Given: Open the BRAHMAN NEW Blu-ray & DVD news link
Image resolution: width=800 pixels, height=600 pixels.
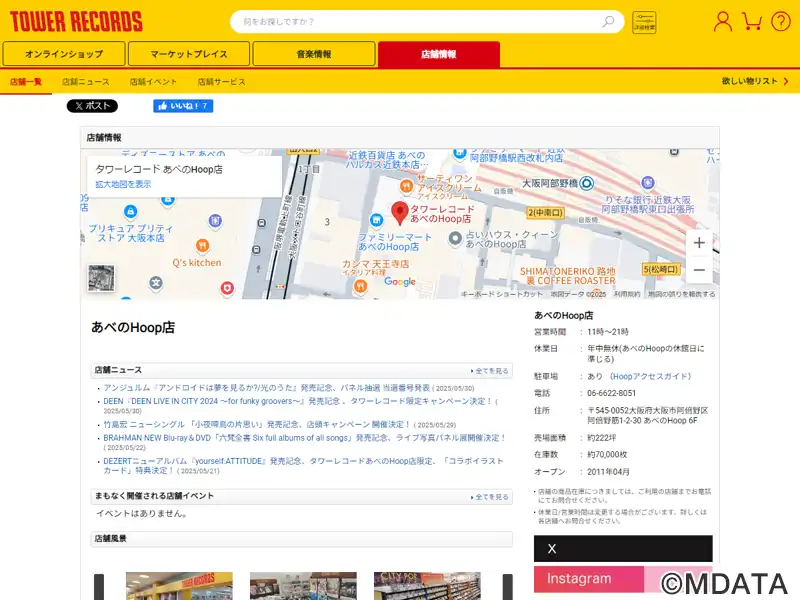Looking at the screenshot, I should point(305,438).
